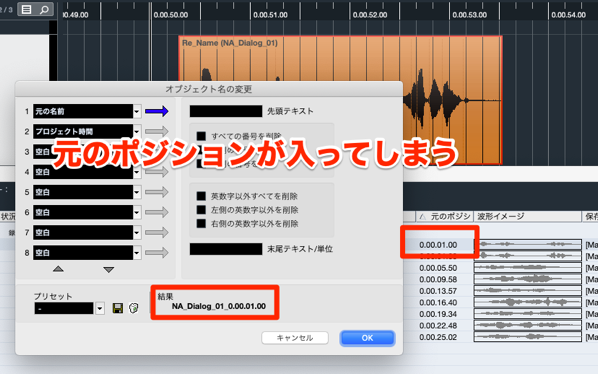Click ruler at 0.00.53.00 mark
The height and width of the screenshot is (374, 598).
pyautogui.click(x=469, y=15)
